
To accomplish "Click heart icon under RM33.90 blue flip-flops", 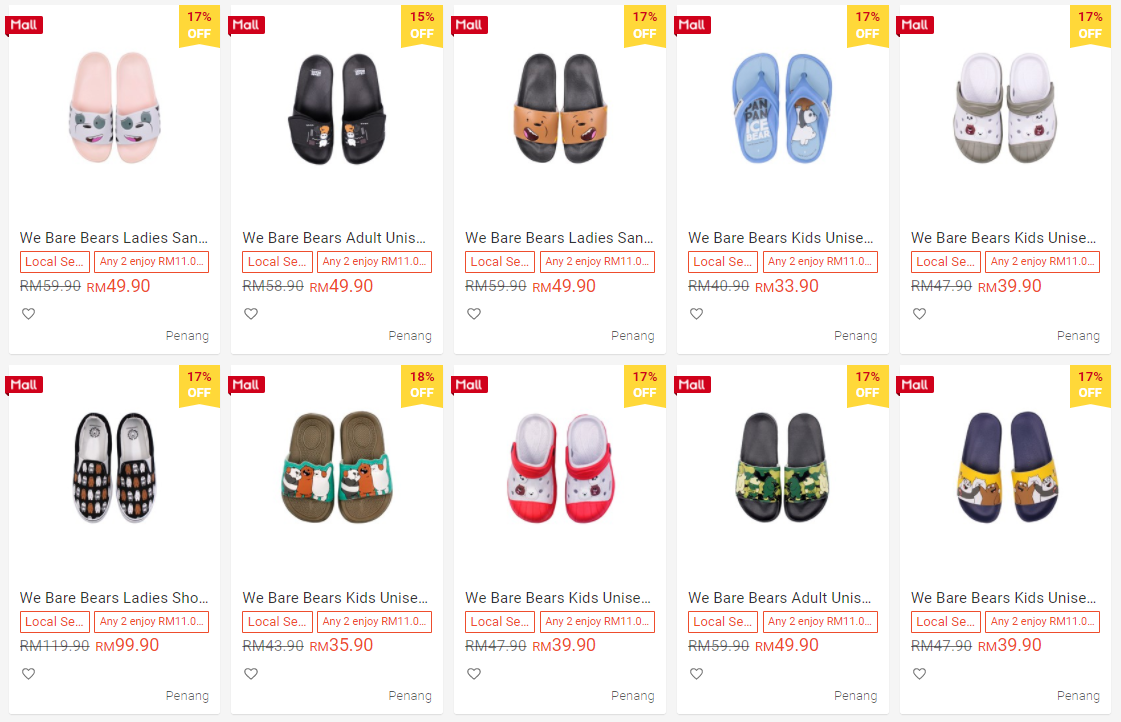I will 696,314.
